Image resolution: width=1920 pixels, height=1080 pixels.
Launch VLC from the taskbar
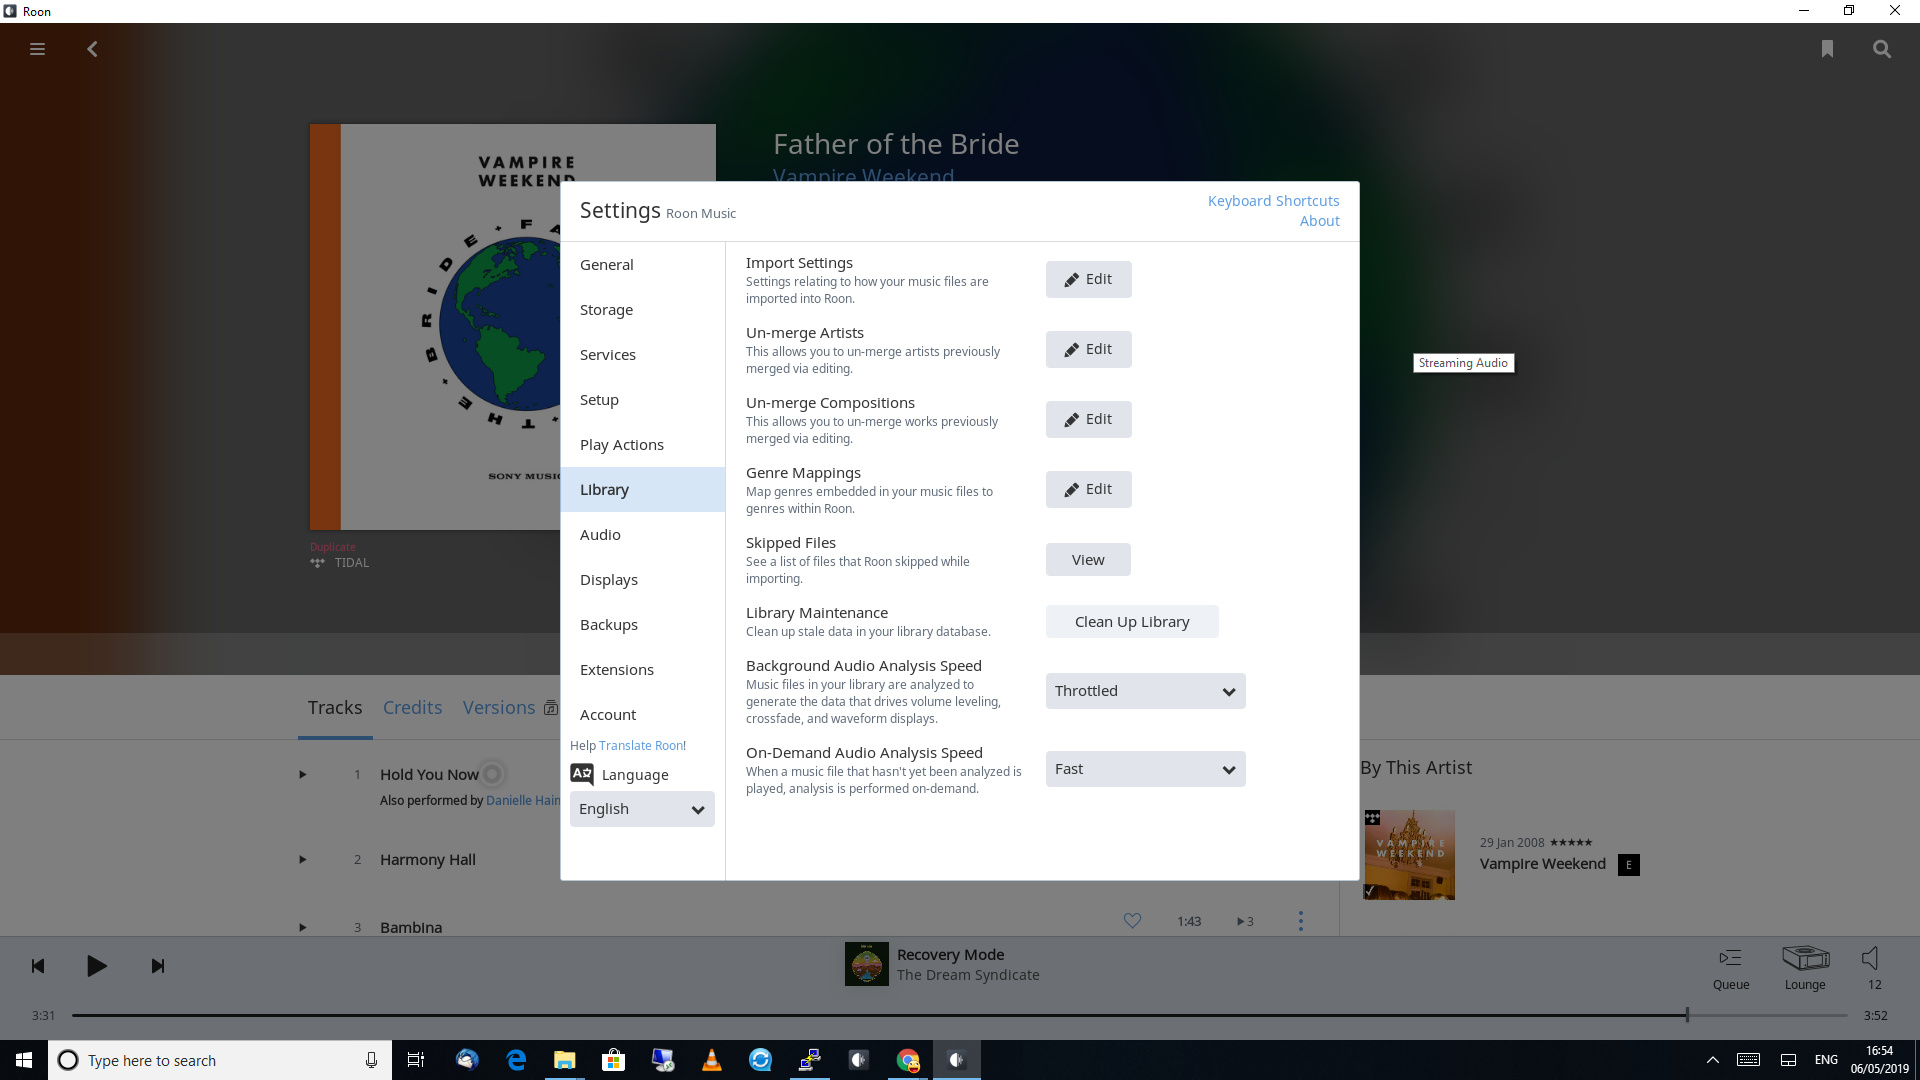(712, 1060)
